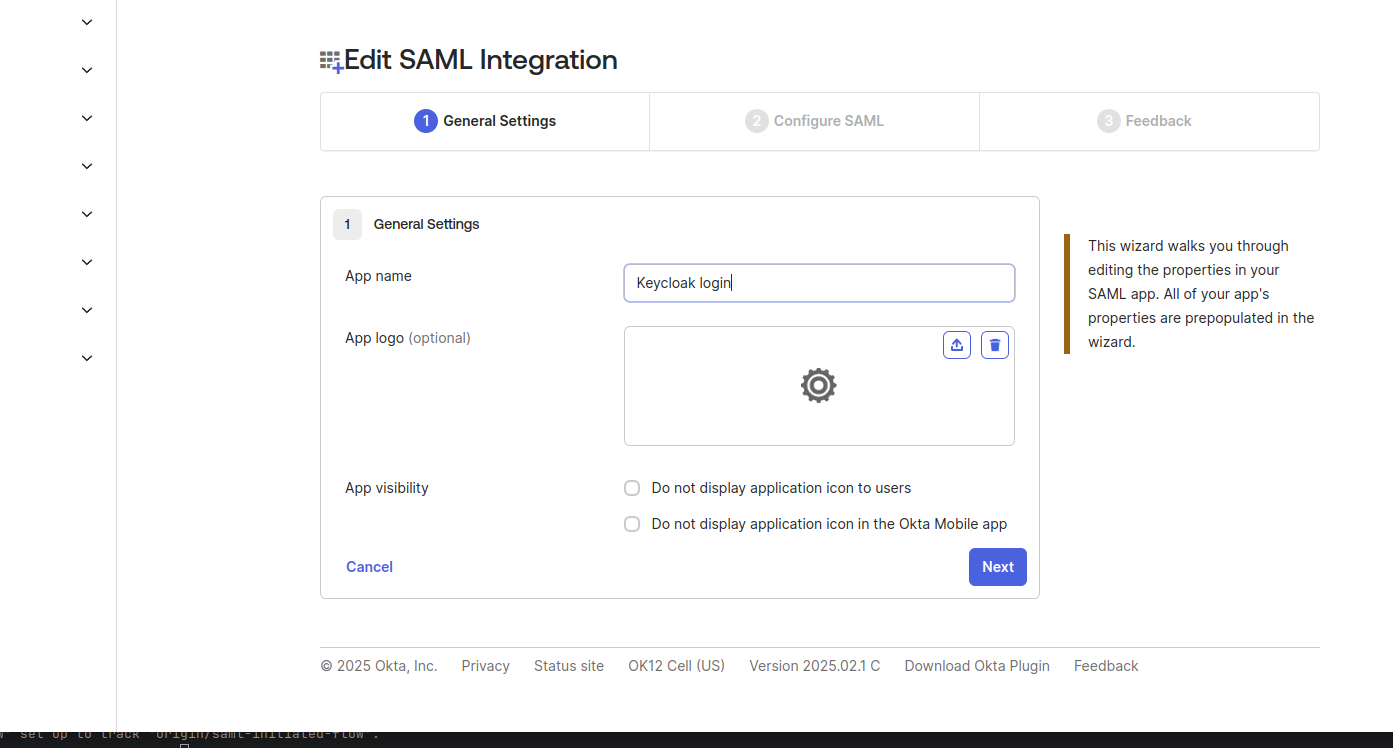The height and width of the screenshot is (748, 1393).
Task: Click Download Okta Plugin link
Action: (x=976, y=665)
